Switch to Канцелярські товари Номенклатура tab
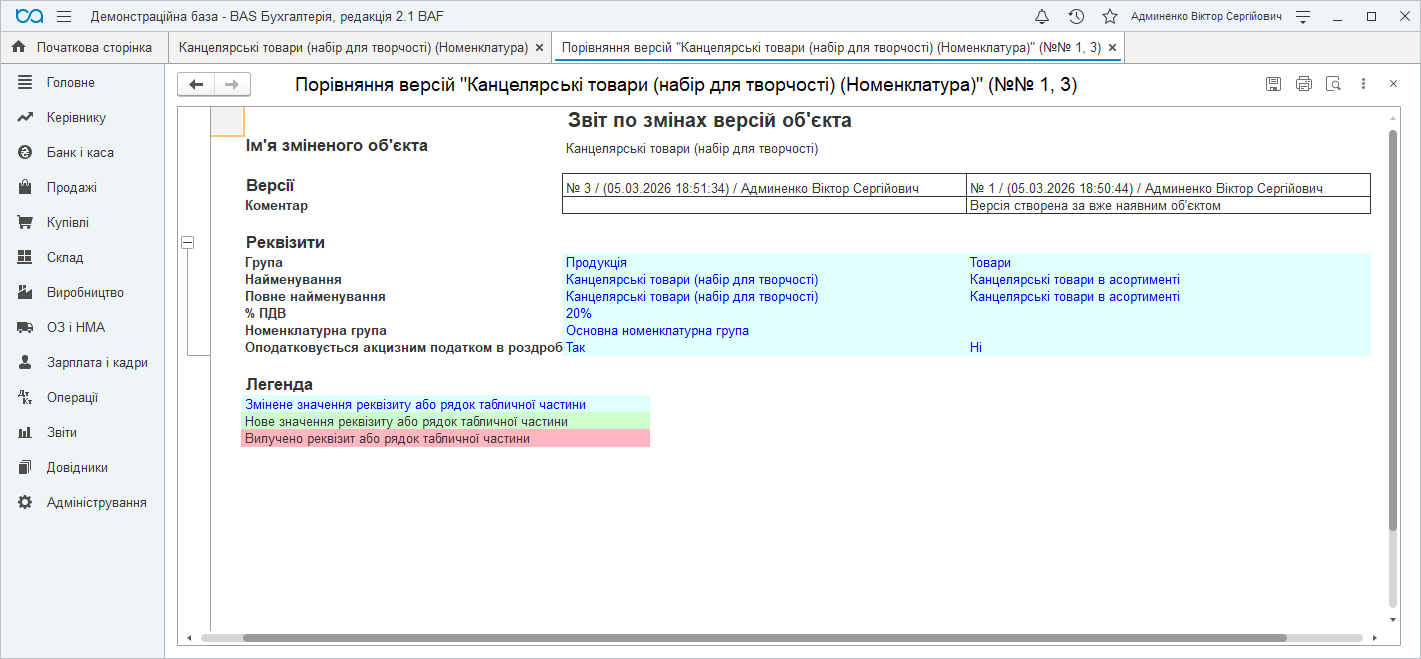1421x659 pixels. 353,47
